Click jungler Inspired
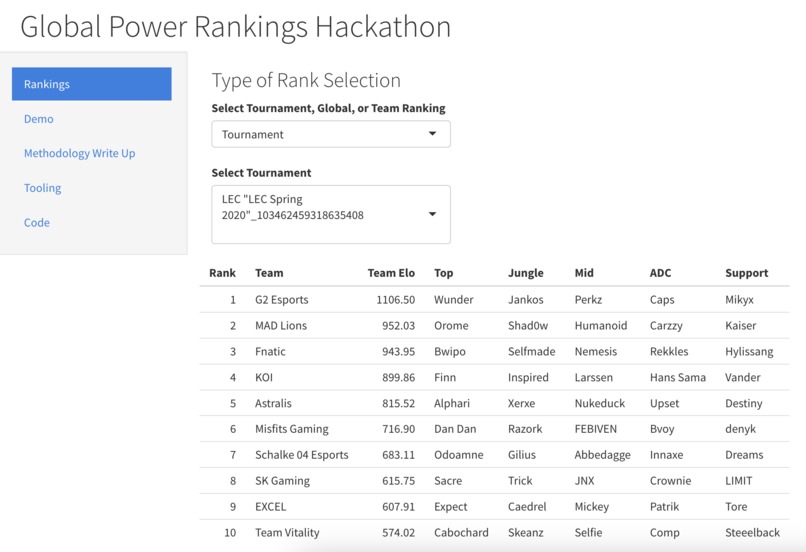 528,377
